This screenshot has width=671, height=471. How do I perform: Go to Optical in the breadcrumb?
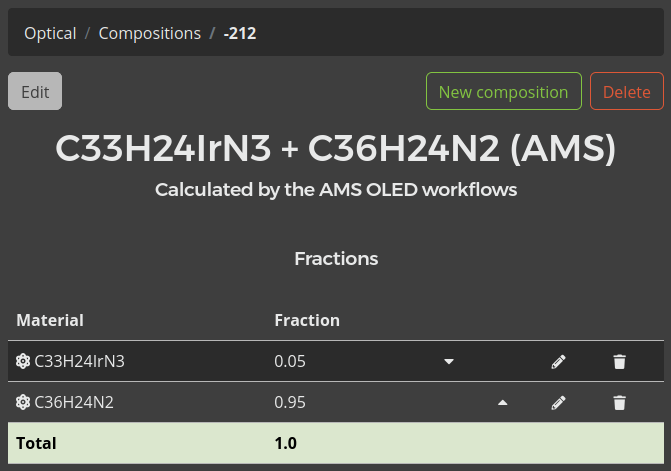(x=50, y=33)
